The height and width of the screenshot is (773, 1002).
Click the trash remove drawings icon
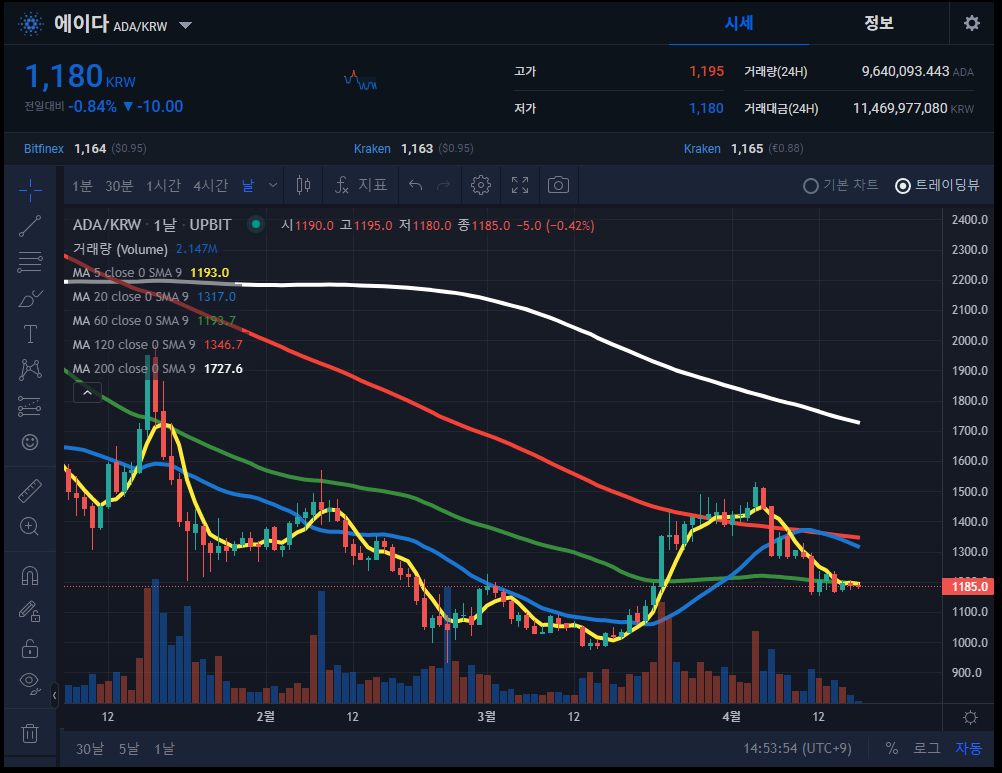[x=30, y=733]
